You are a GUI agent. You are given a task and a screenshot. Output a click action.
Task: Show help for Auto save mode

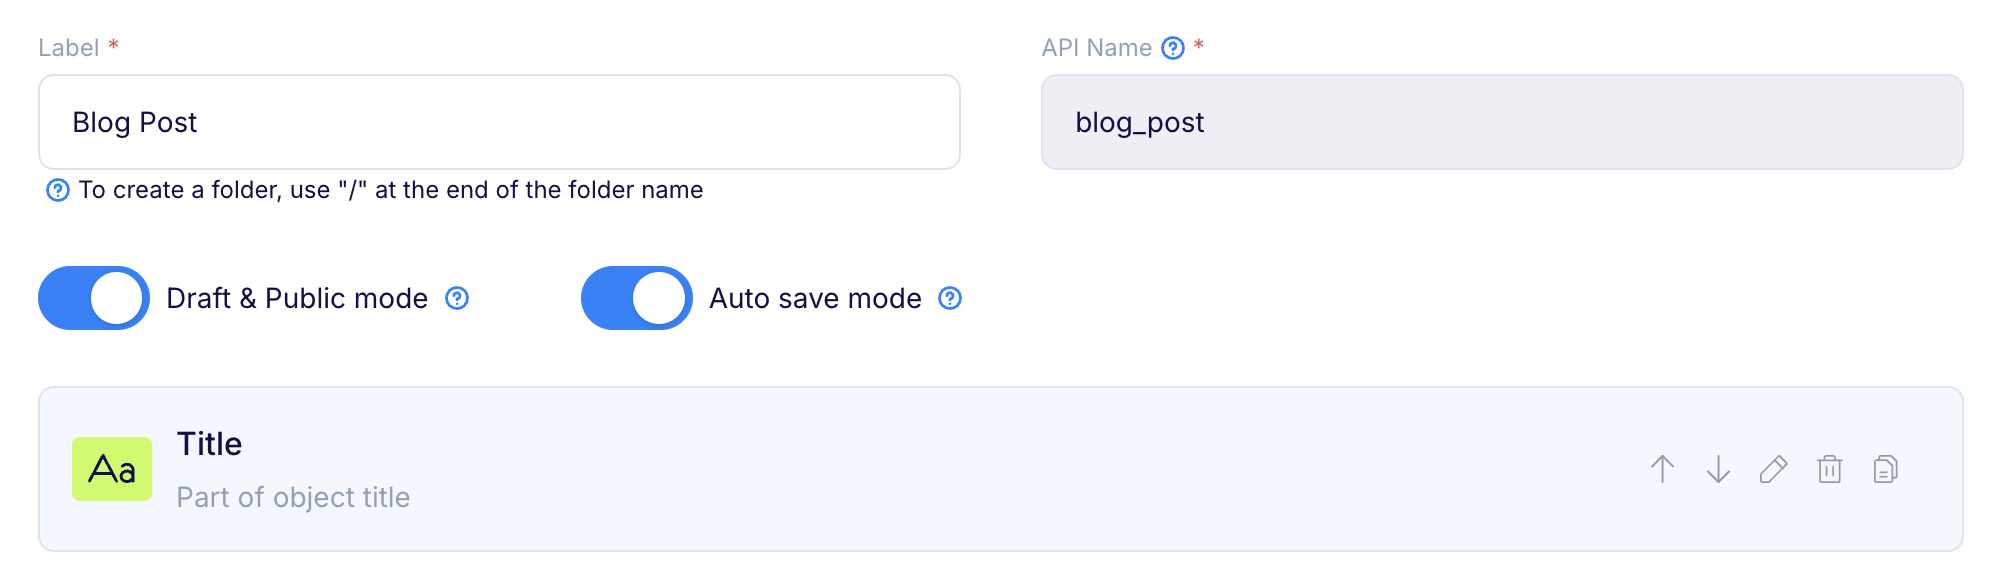coord(950,298)
